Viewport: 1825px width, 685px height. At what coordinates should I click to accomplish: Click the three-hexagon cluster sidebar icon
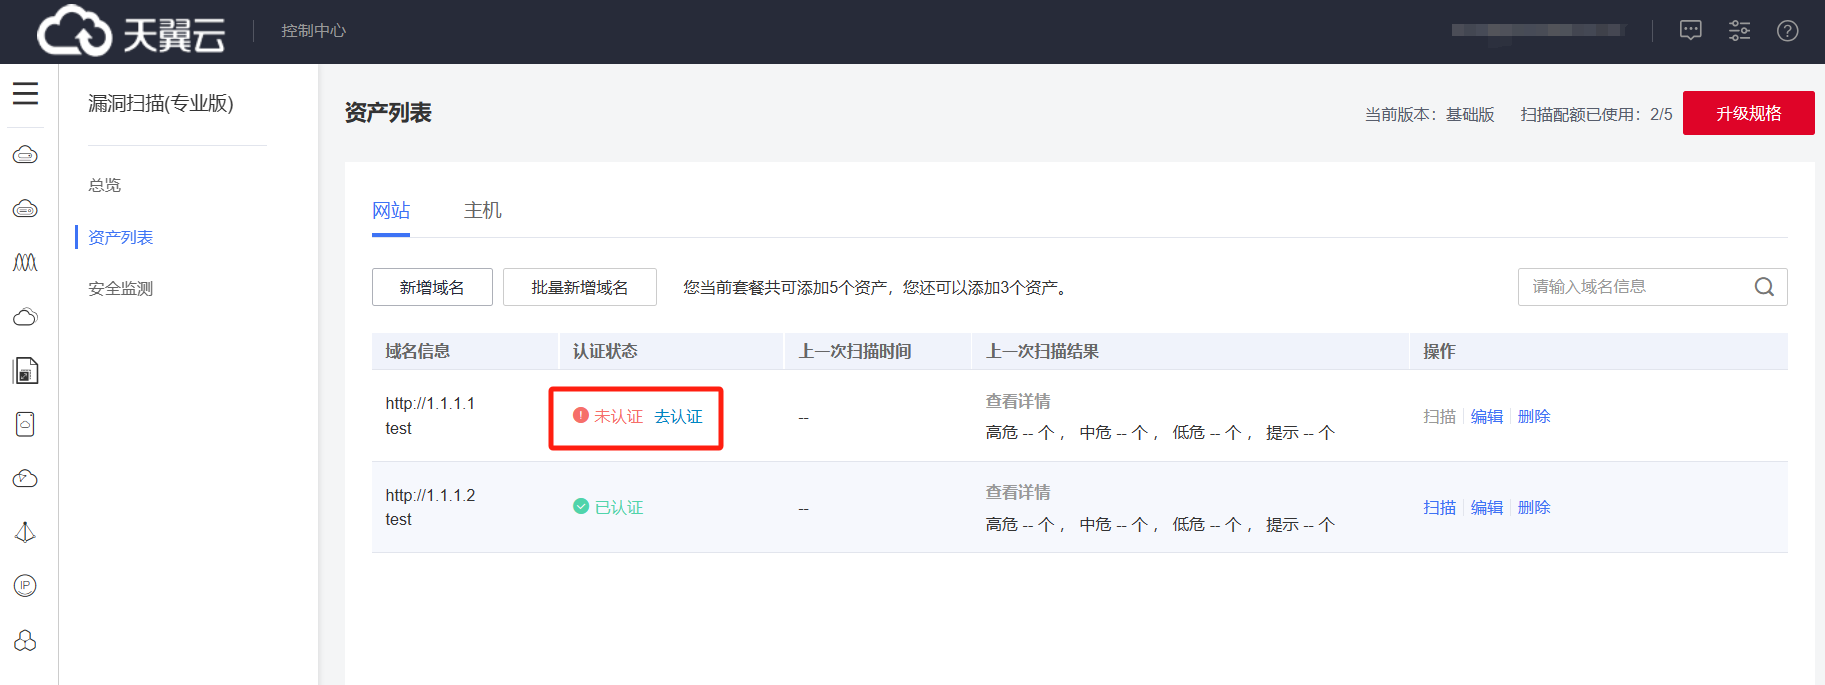25,640
